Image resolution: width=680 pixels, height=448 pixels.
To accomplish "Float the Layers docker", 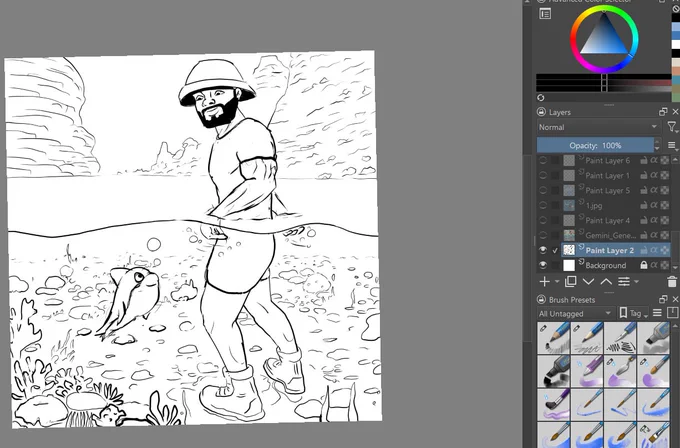I will [663, 112].
